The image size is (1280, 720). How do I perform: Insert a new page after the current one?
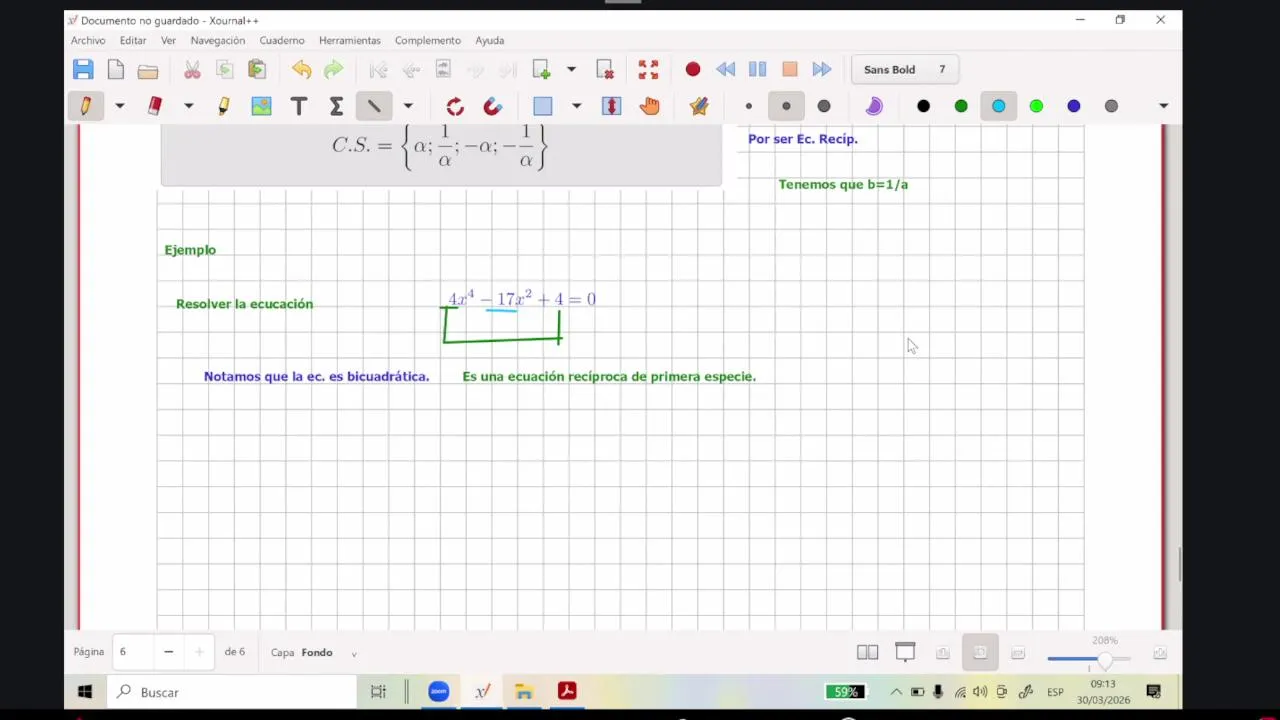[541, 69]
